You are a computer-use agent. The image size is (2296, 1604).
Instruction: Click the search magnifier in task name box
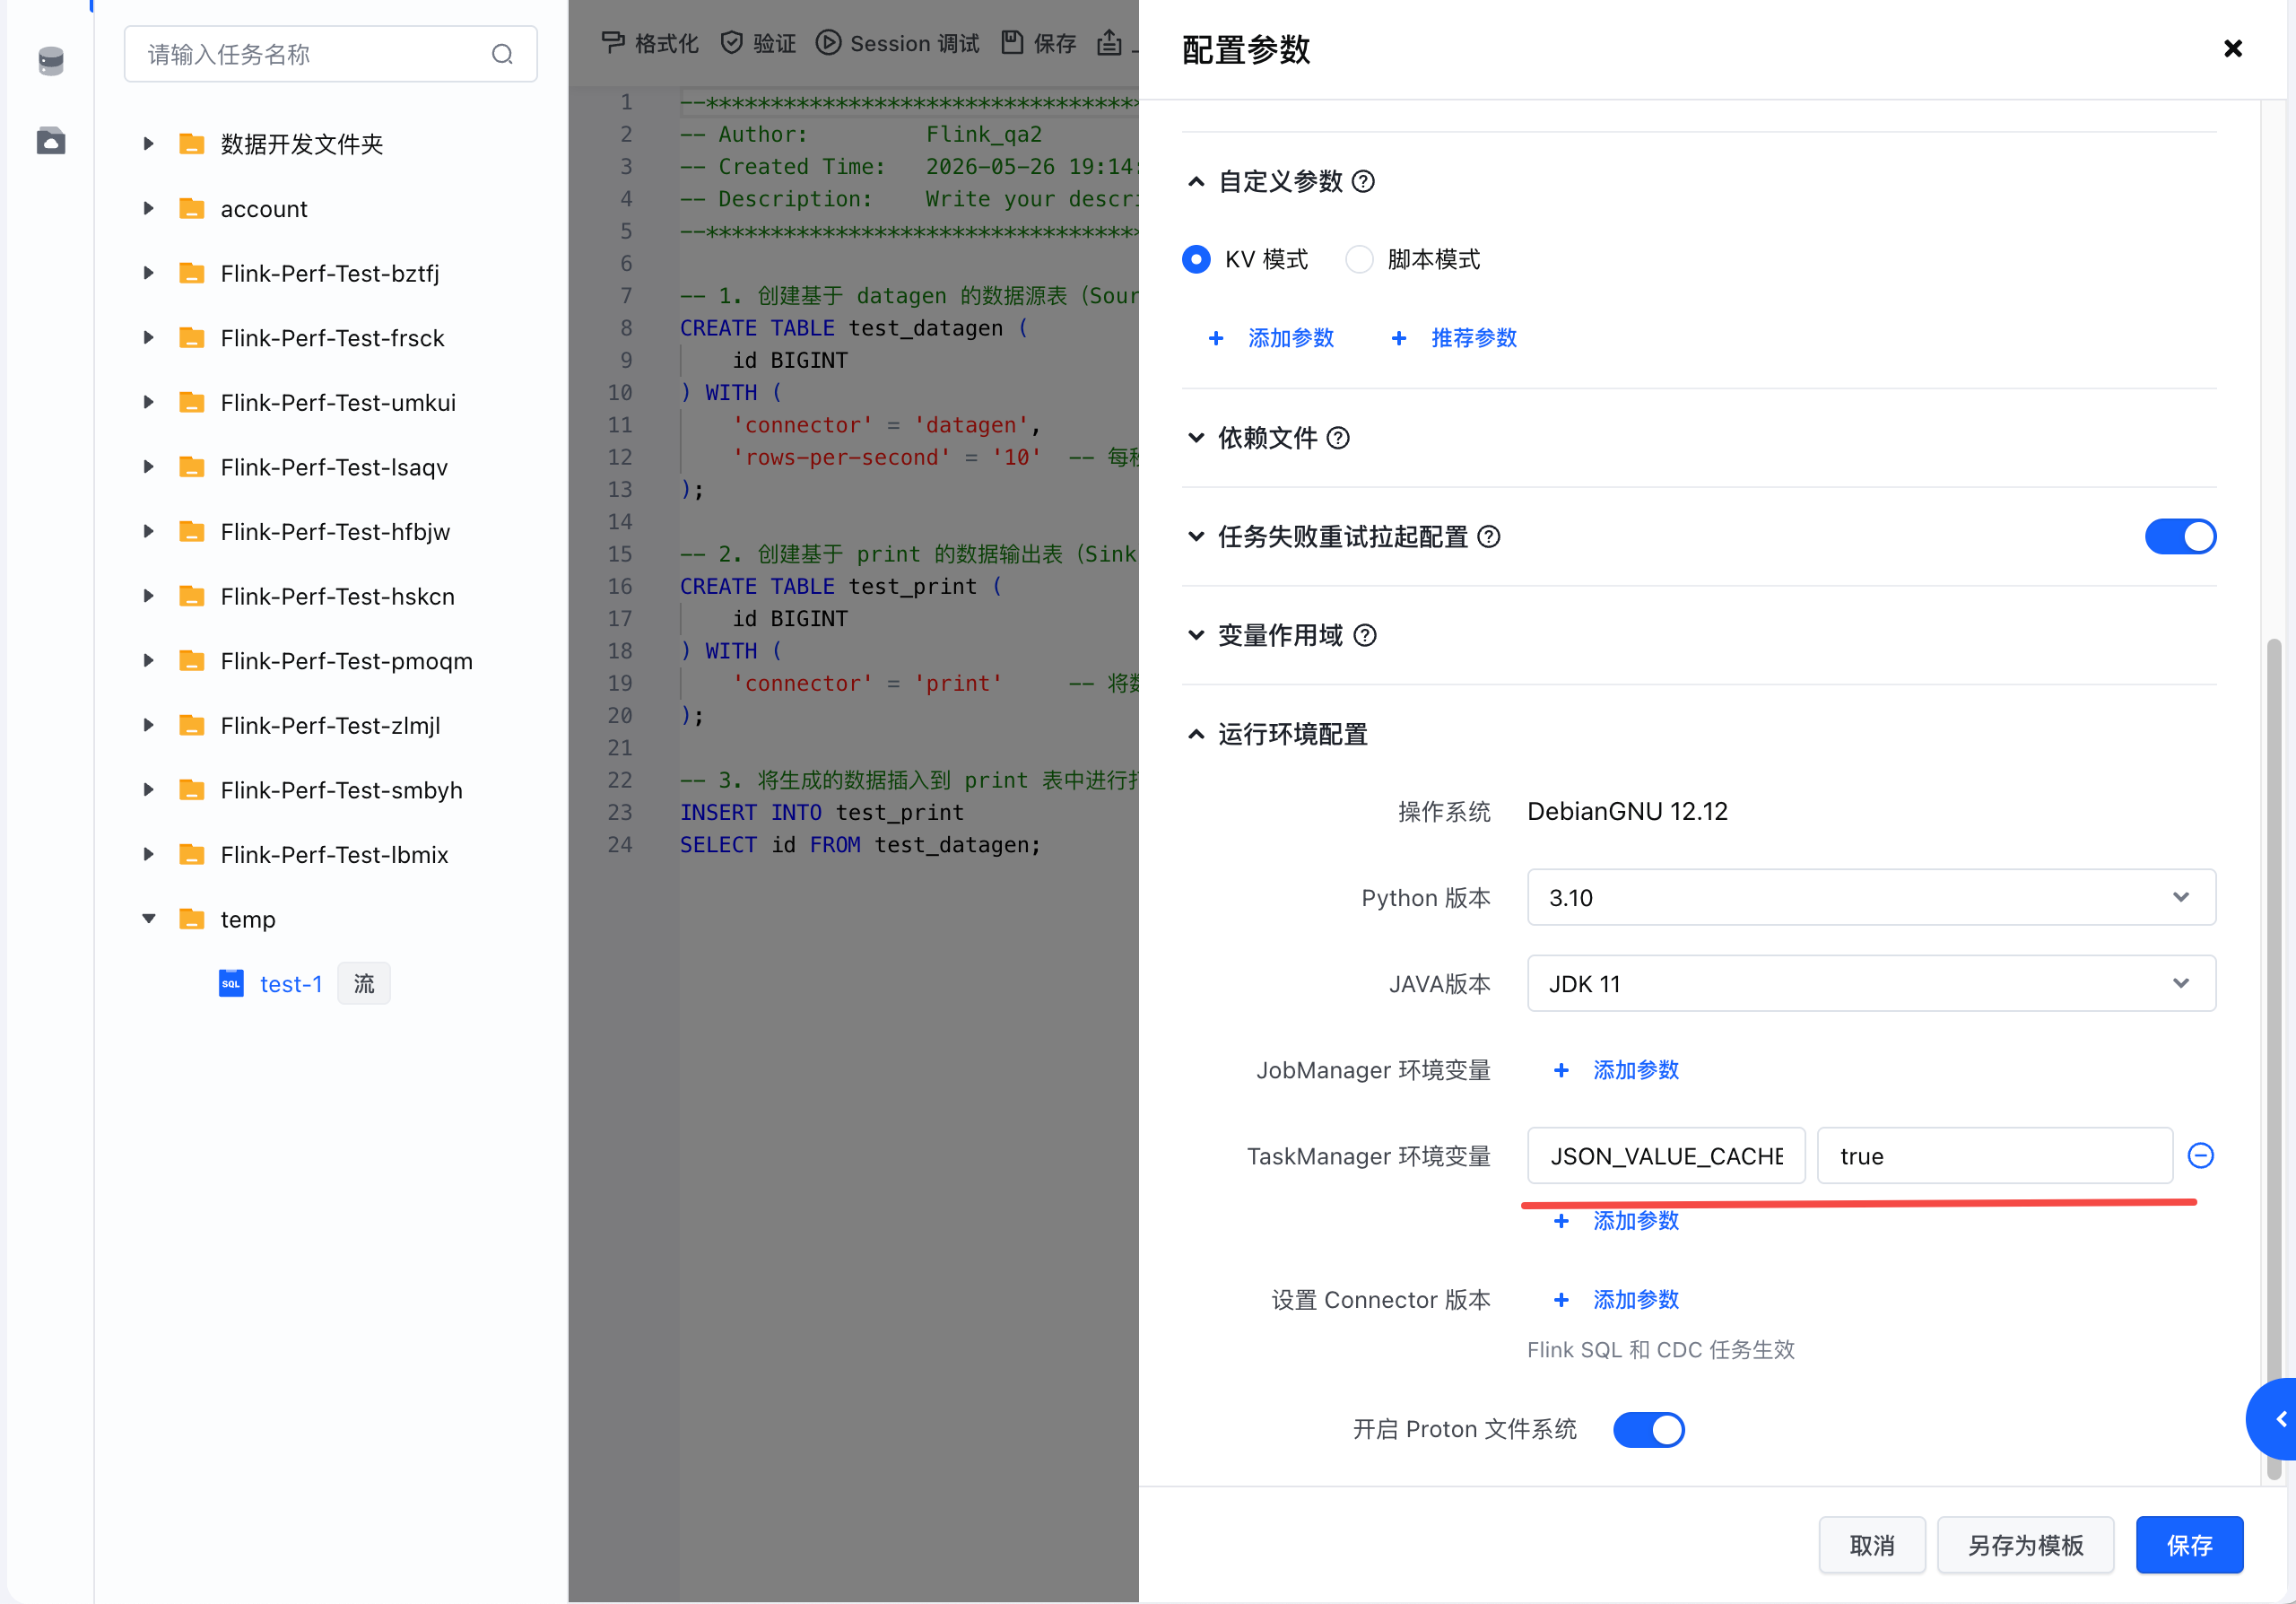[502, 54]
